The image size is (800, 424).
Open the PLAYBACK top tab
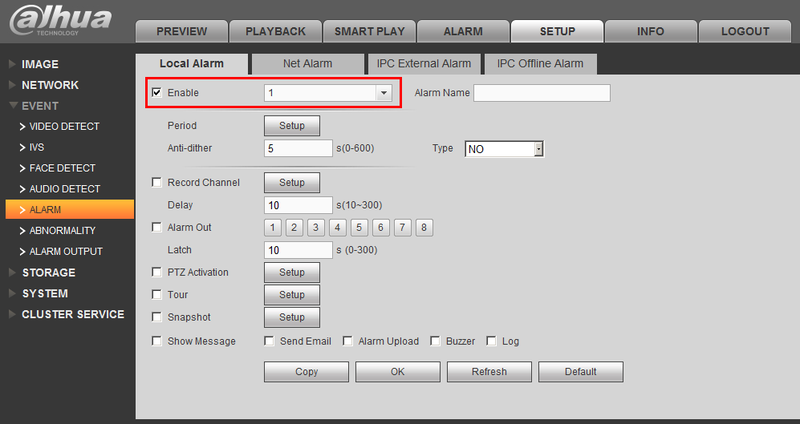[276, 31]
